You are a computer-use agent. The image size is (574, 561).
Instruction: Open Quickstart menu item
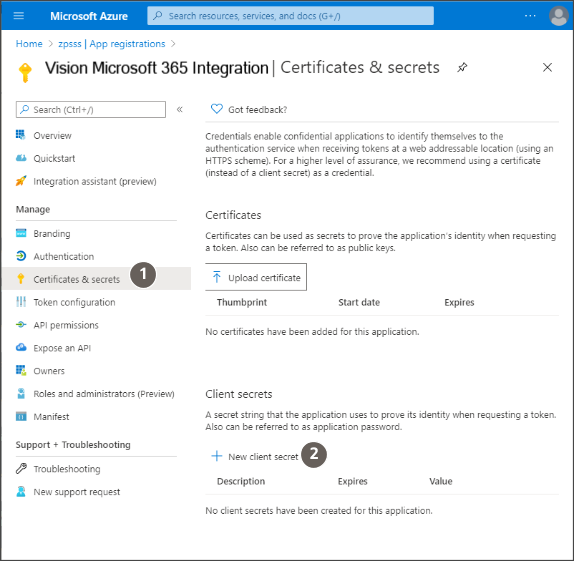tap(54, 158)
